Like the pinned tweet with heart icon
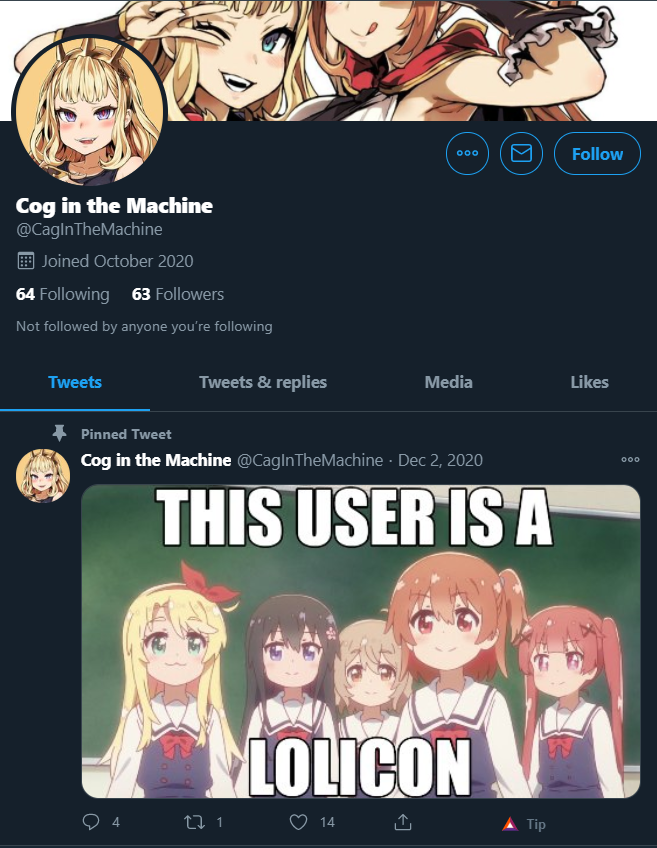This screenshot has width=657, height=848. 298,822
